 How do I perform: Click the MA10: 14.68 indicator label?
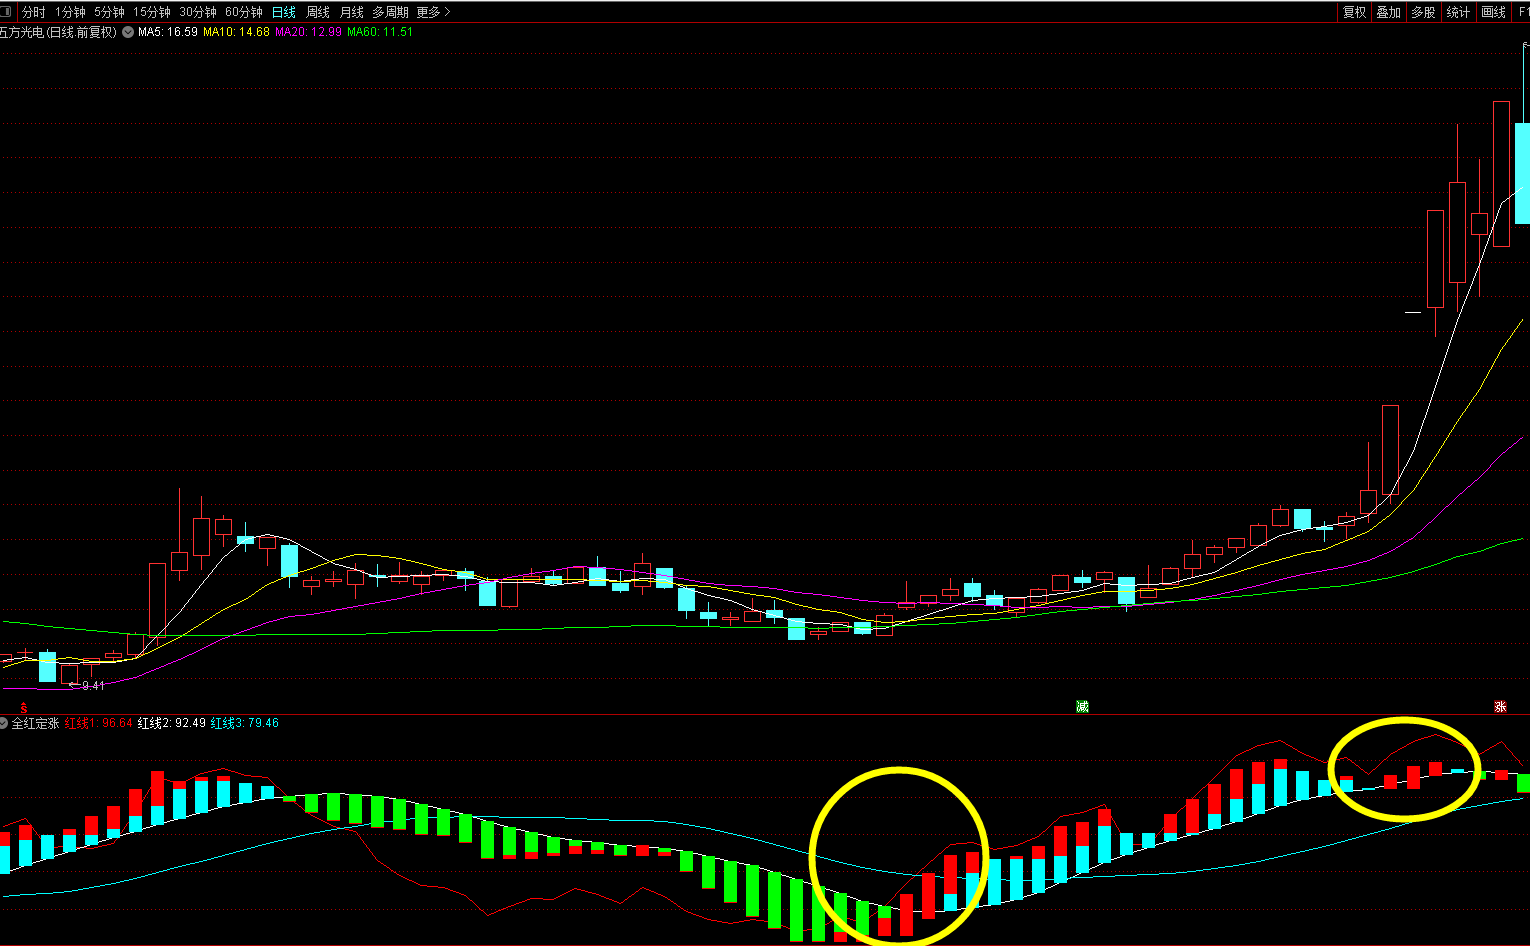(x=236, y=32)
